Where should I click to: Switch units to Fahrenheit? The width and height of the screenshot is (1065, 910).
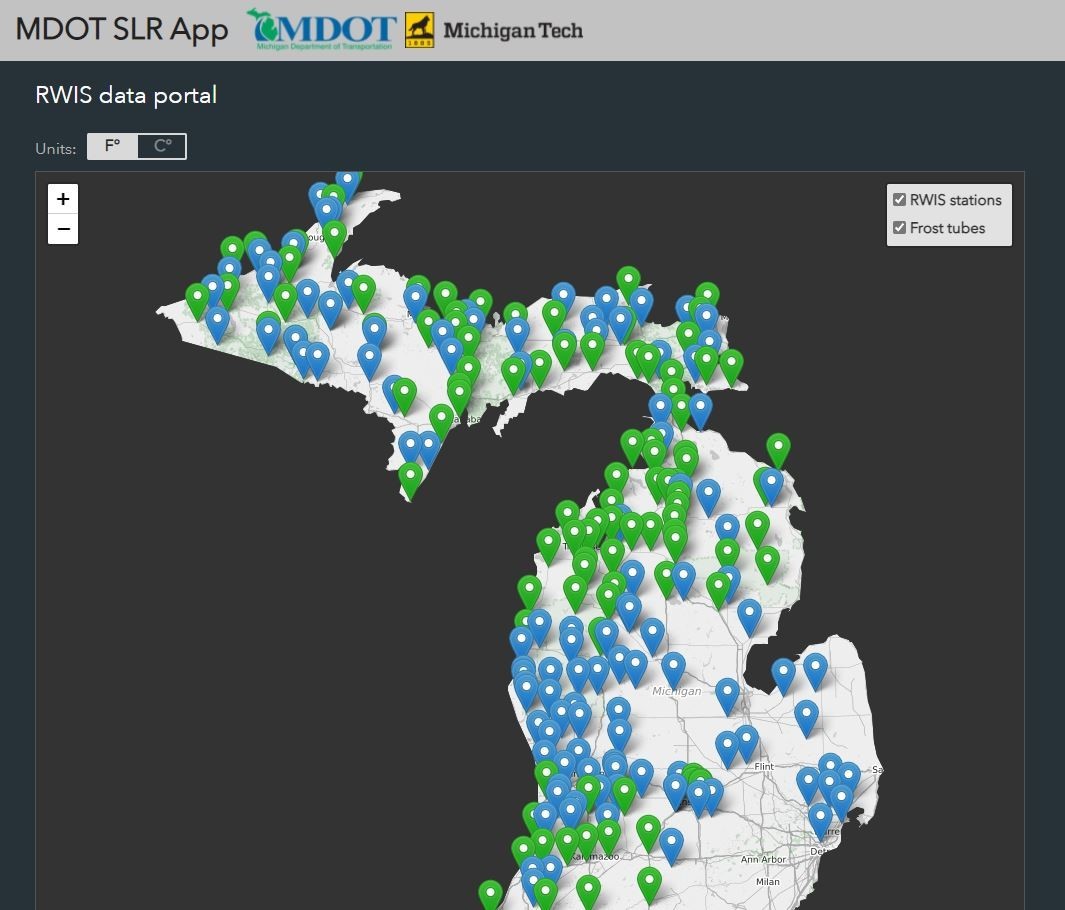pos(112,147)
